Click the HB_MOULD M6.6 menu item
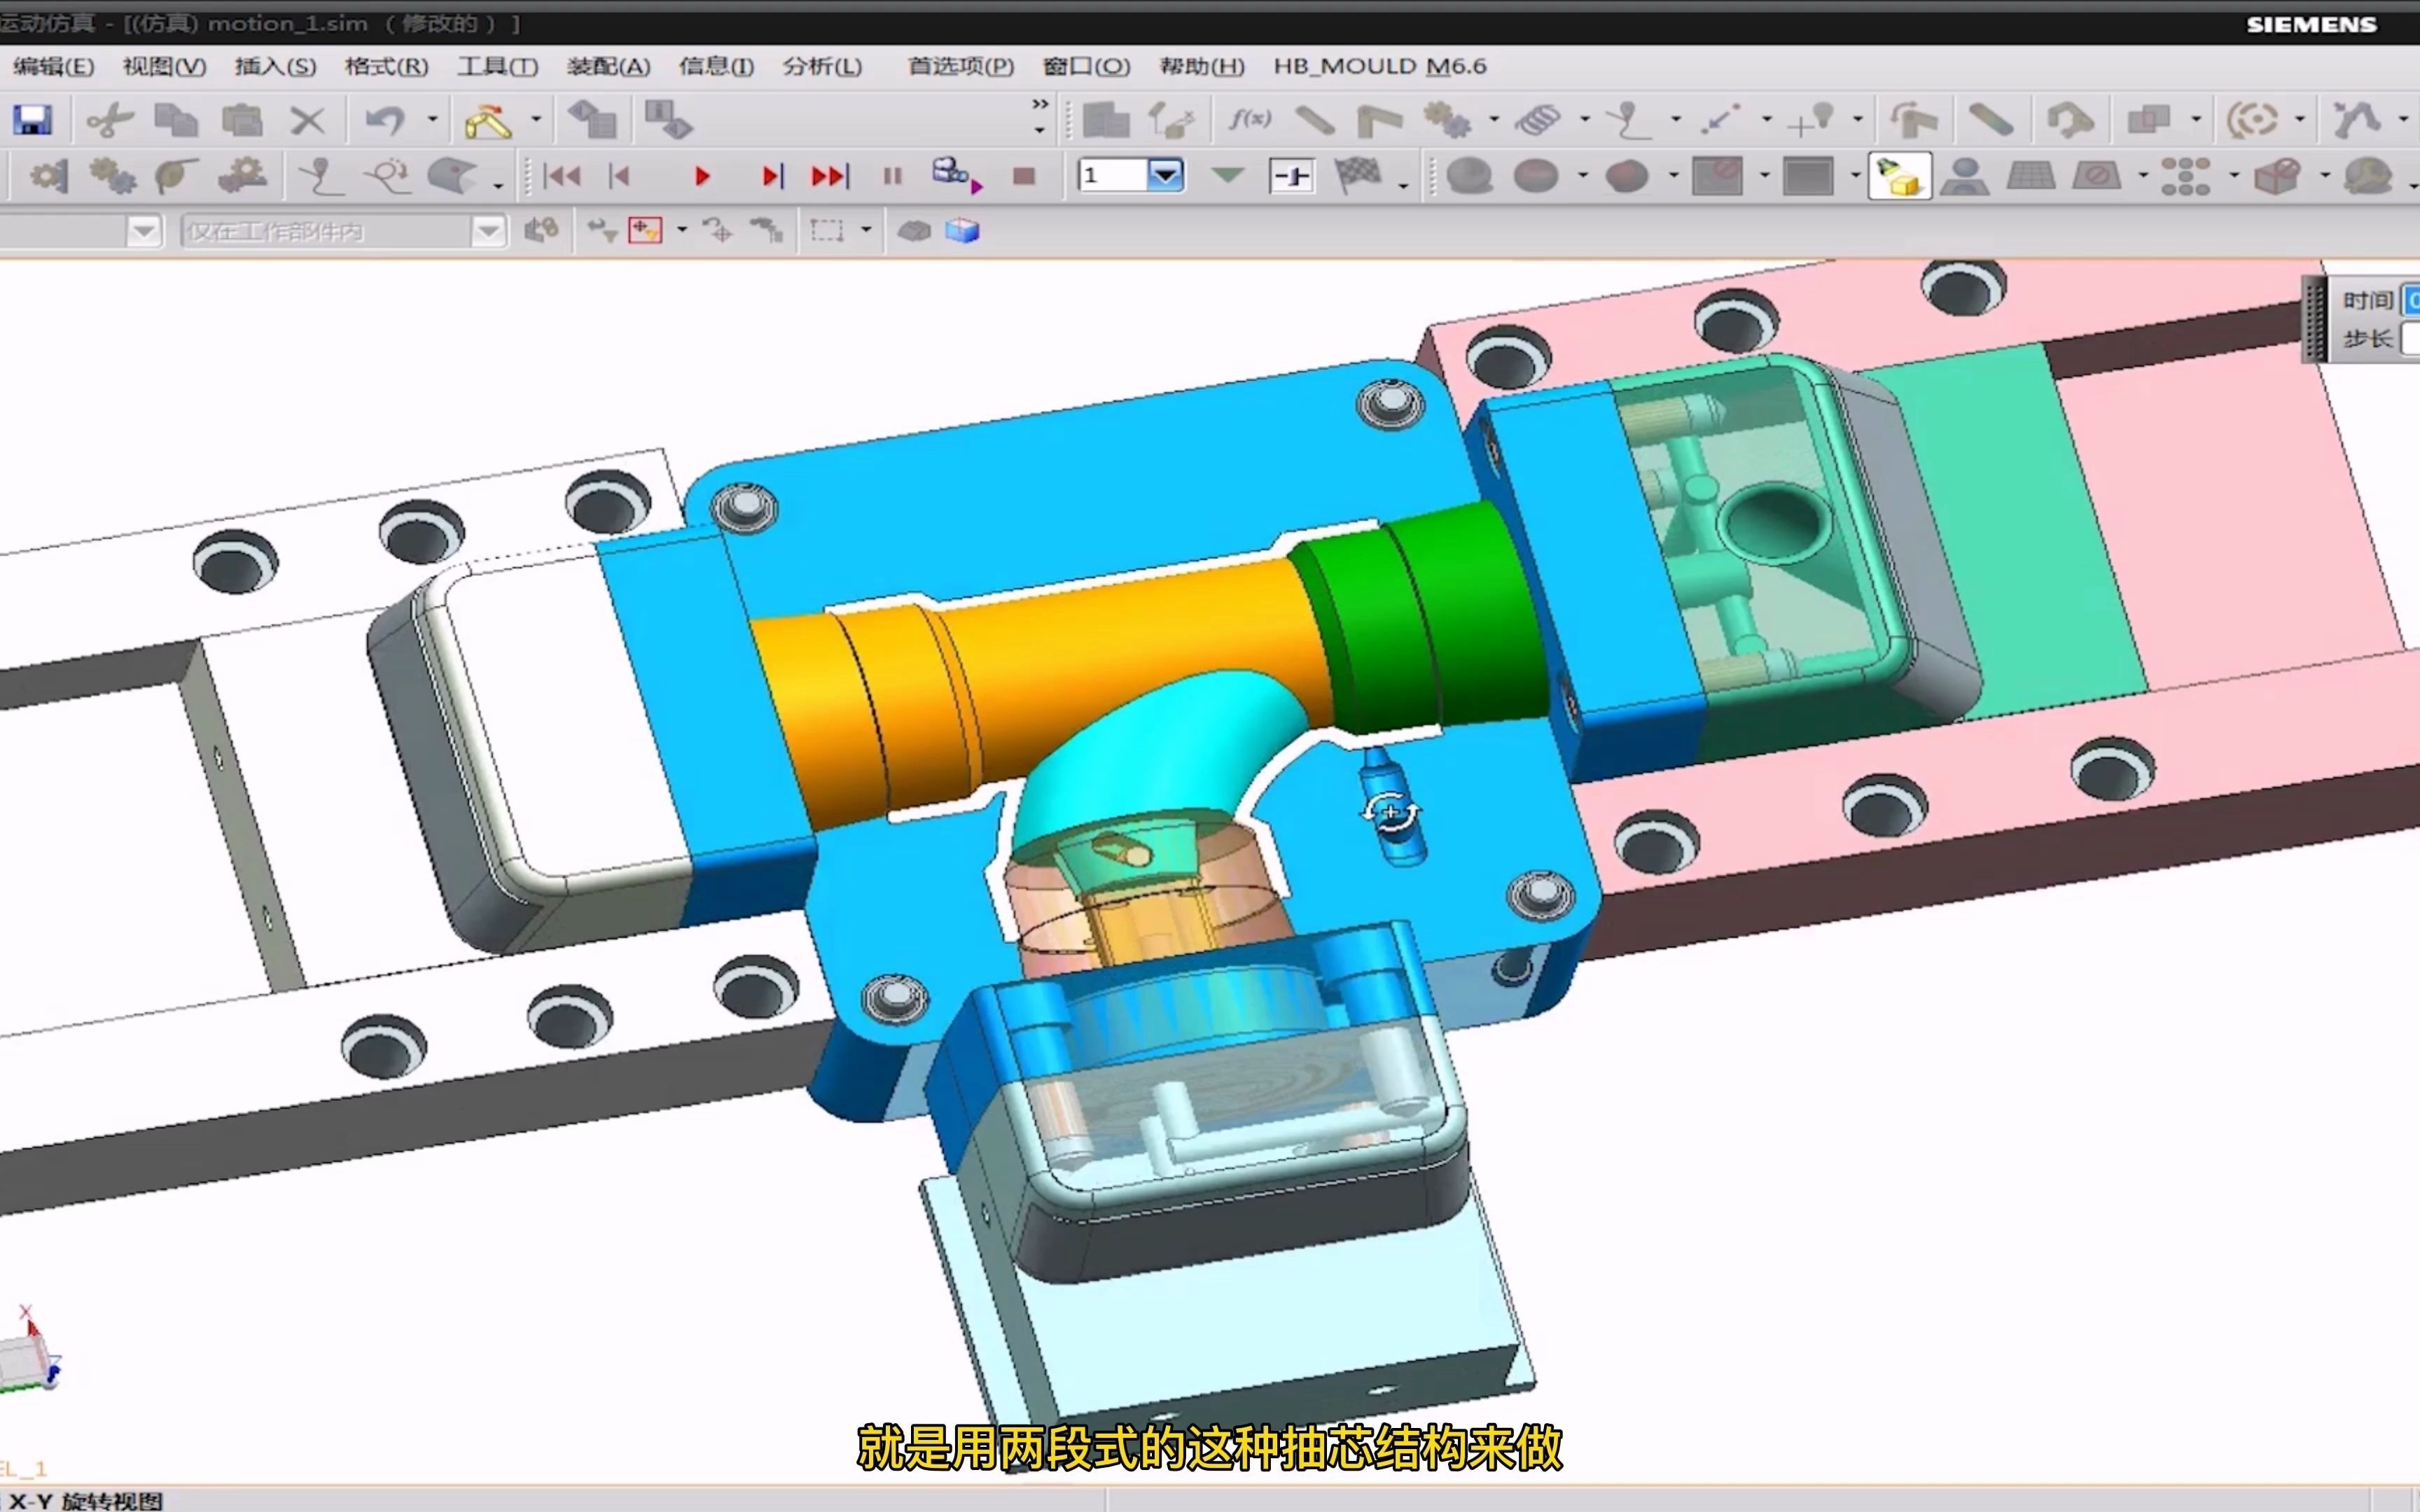The width and height of the screenshot is (2420, 1512). tap(1379, 66)
